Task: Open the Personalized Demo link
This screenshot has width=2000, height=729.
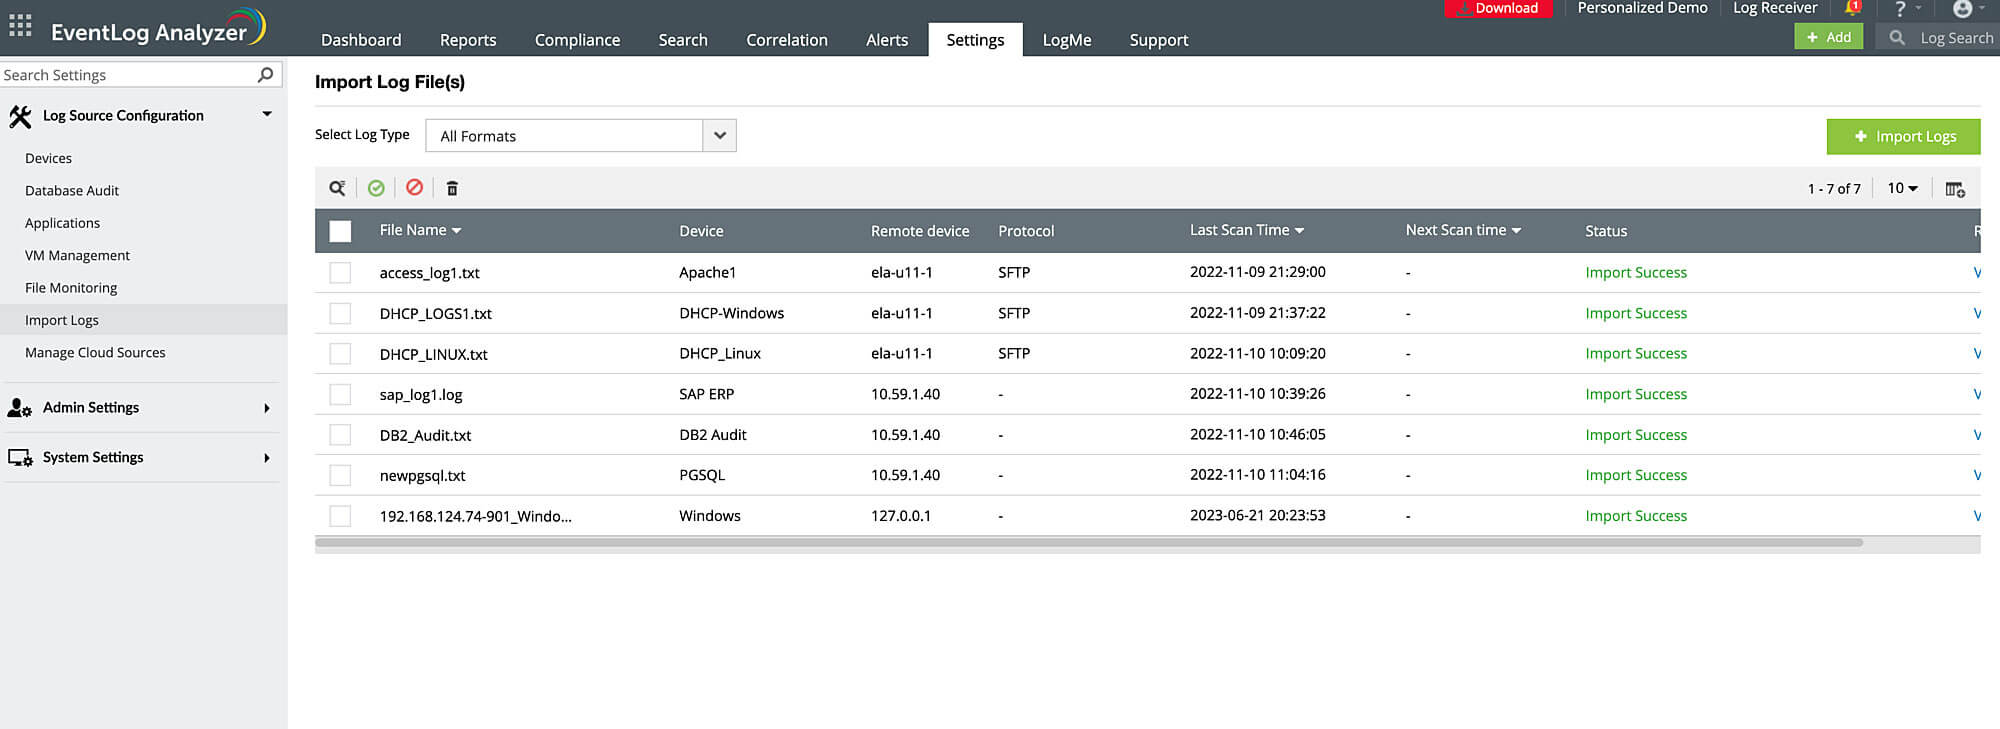Action: [x=1642, y=8]
